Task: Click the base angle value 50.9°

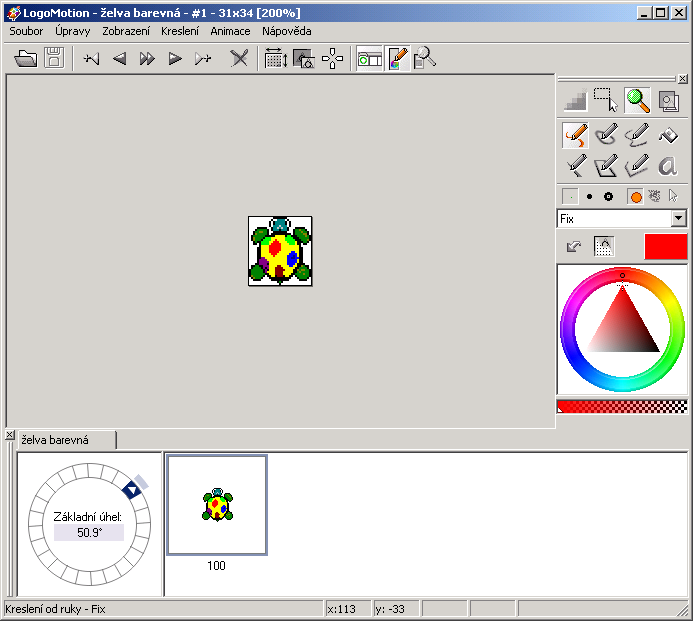Action: click(89, 533)
